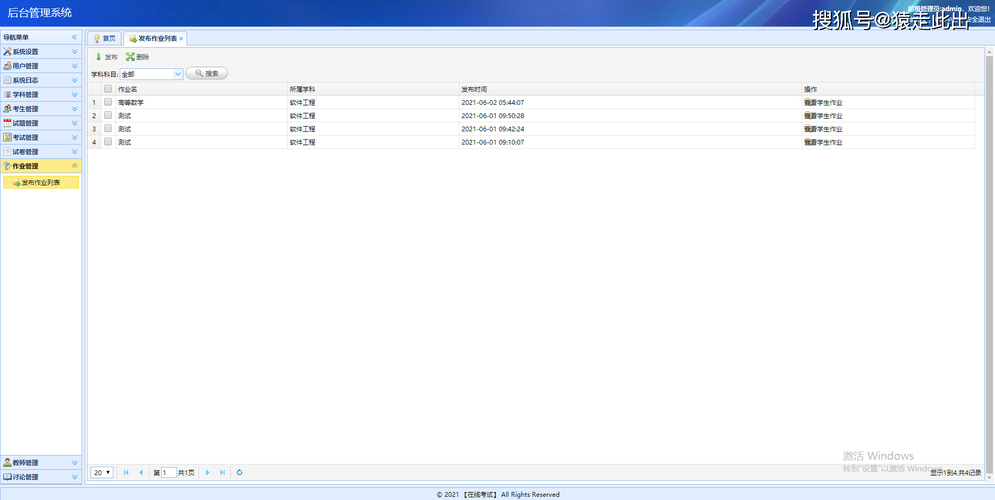Check the box for 高等数学 row

[108, 102]
